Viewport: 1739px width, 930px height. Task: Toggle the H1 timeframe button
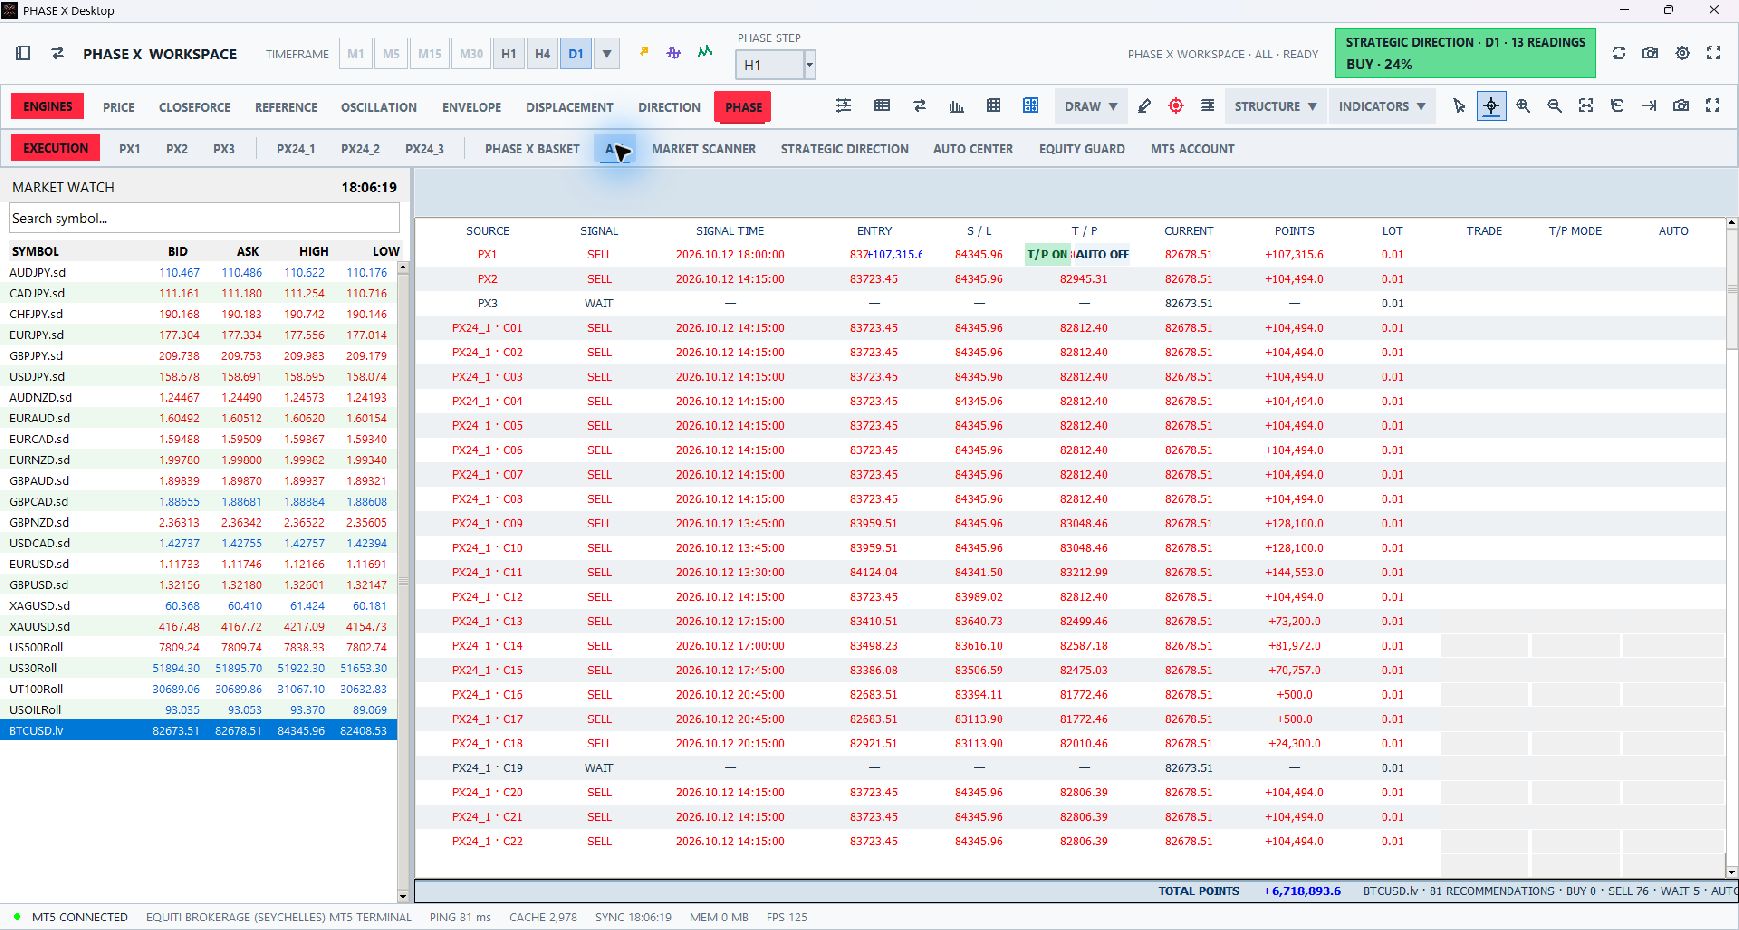509,54
